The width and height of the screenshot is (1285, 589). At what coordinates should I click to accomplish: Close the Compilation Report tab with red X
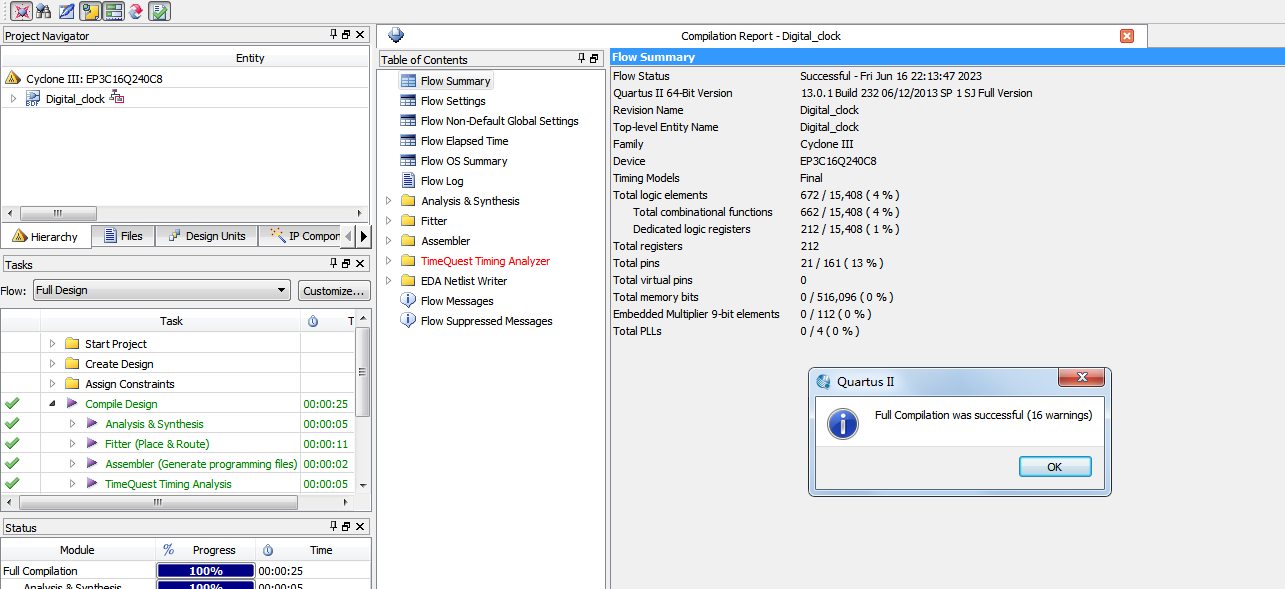click(1127, 36)
